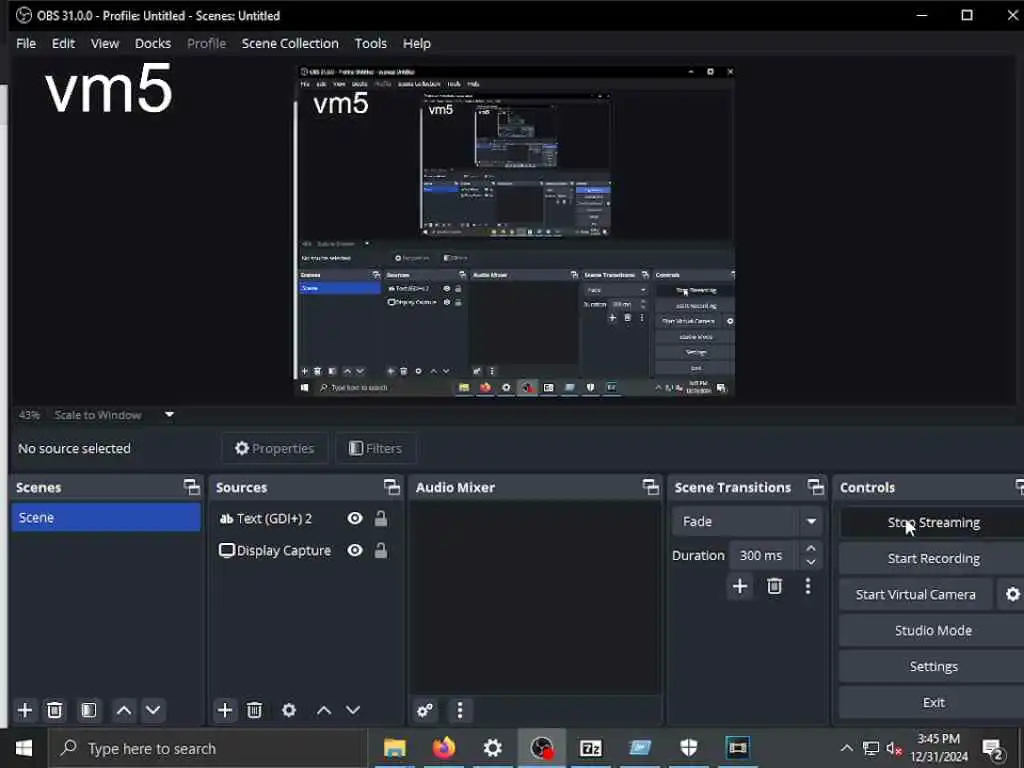The width and height of the screenshot is (1024, 768).
Task: Open virtual camera settings gear
Action: [x=1012, y=594]
